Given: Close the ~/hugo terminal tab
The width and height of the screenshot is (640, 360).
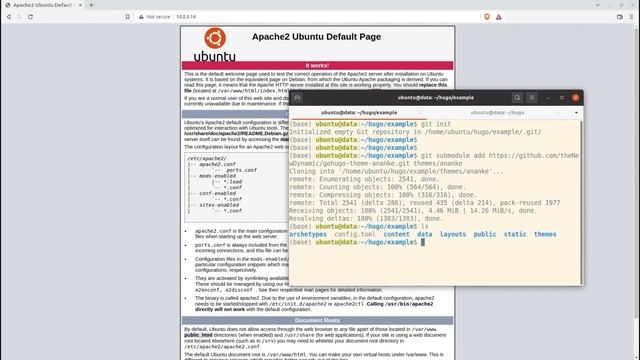Looking at the screenshot, I should point(559,113).
